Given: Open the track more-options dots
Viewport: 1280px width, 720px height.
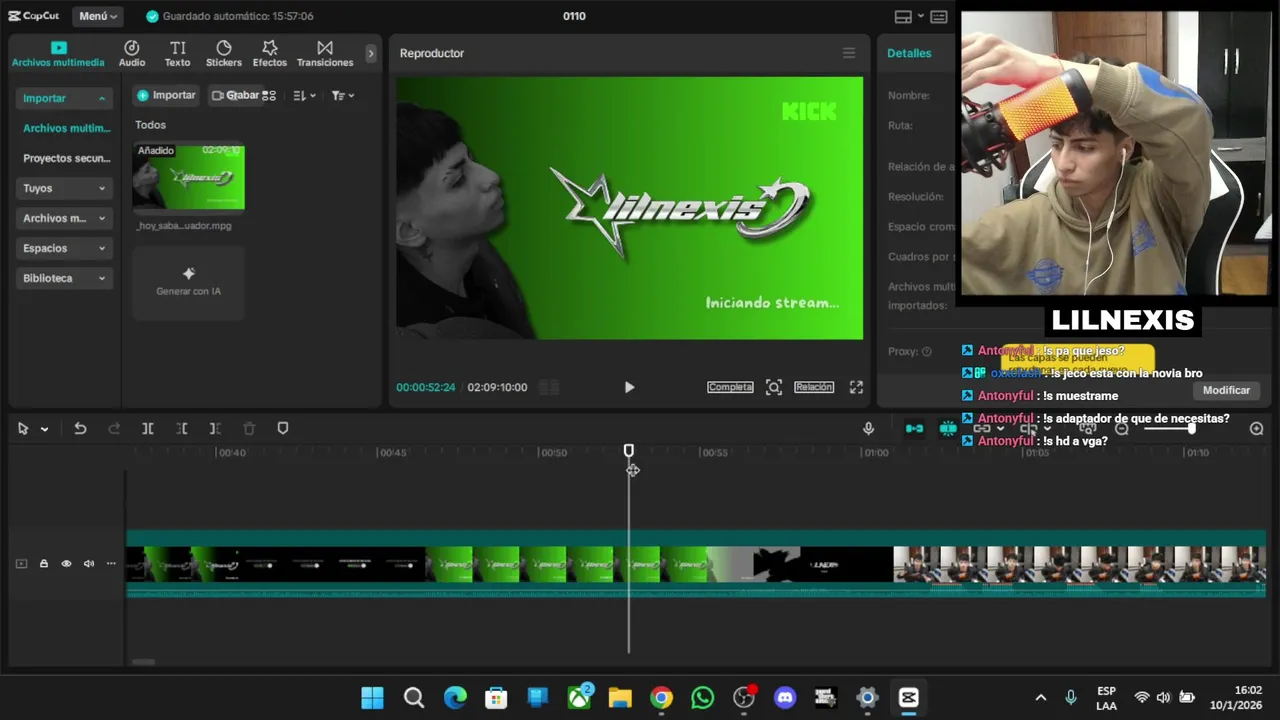Looking at the screenshot, I should tap(111, 564).
